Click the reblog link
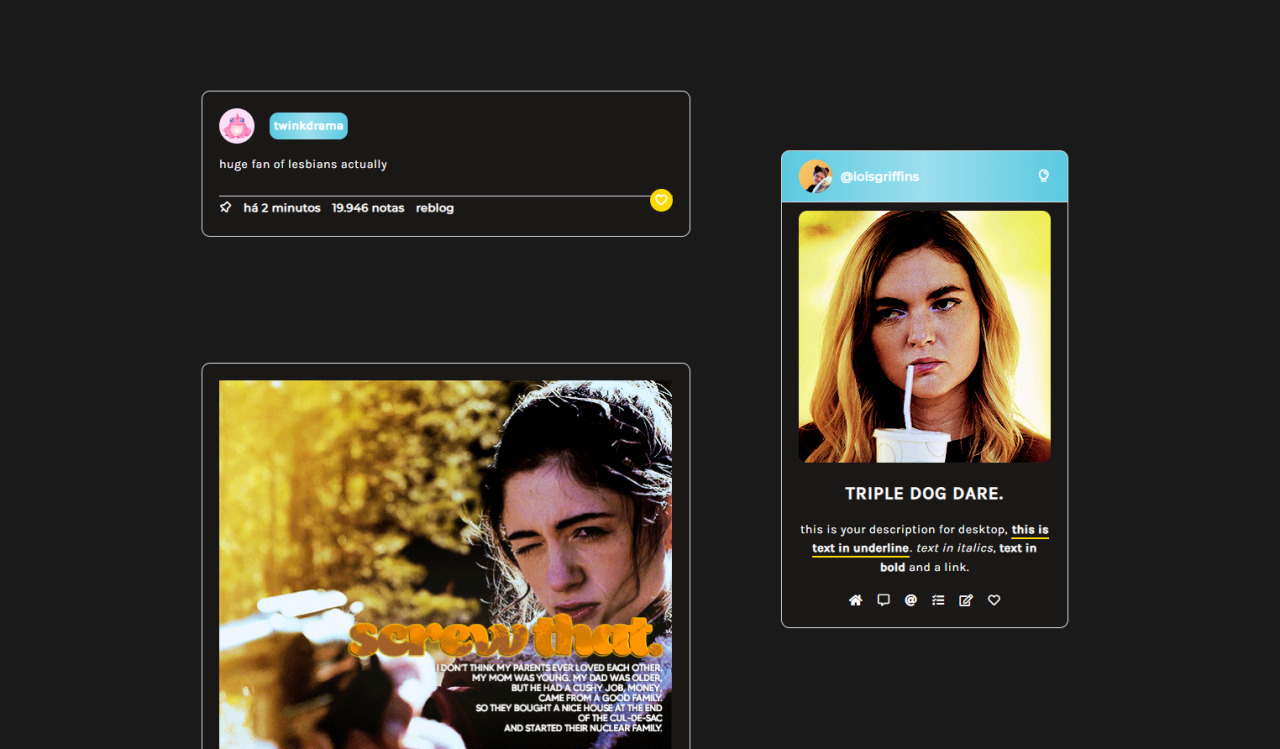This screenshot has height=749, width=1280. tap(435, 208)
